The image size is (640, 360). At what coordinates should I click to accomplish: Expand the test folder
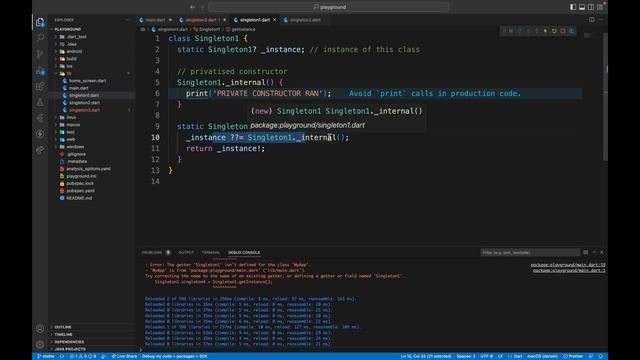(x=92, y=132)
